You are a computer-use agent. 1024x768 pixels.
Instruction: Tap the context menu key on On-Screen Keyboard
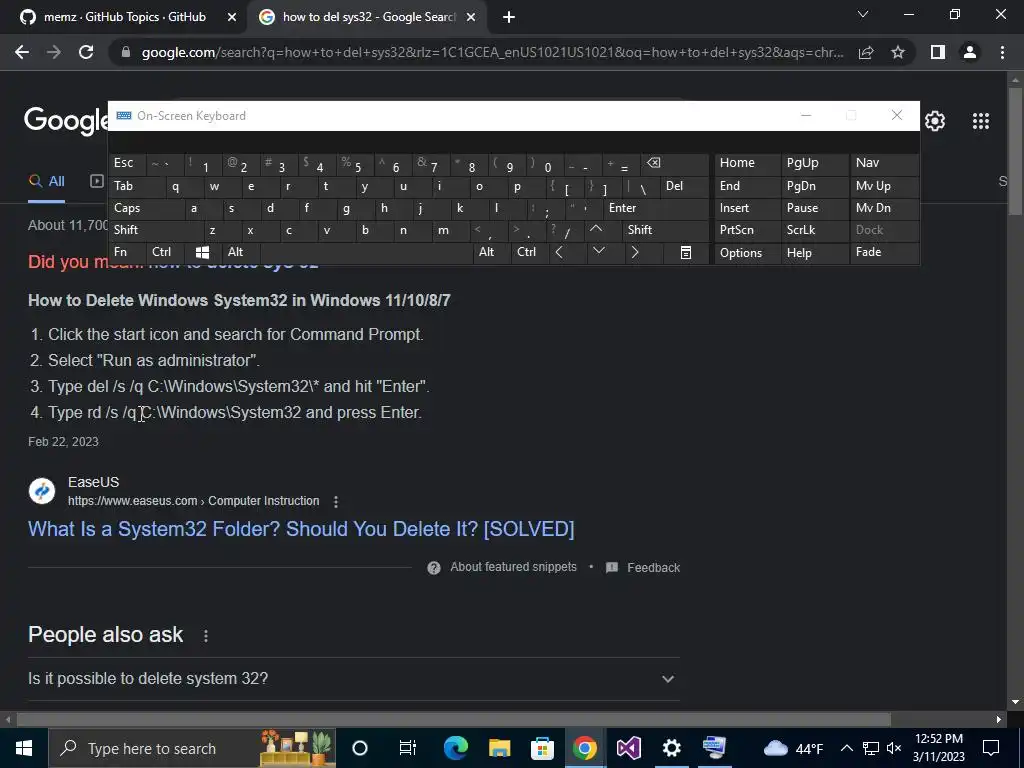tap(685, 252)
